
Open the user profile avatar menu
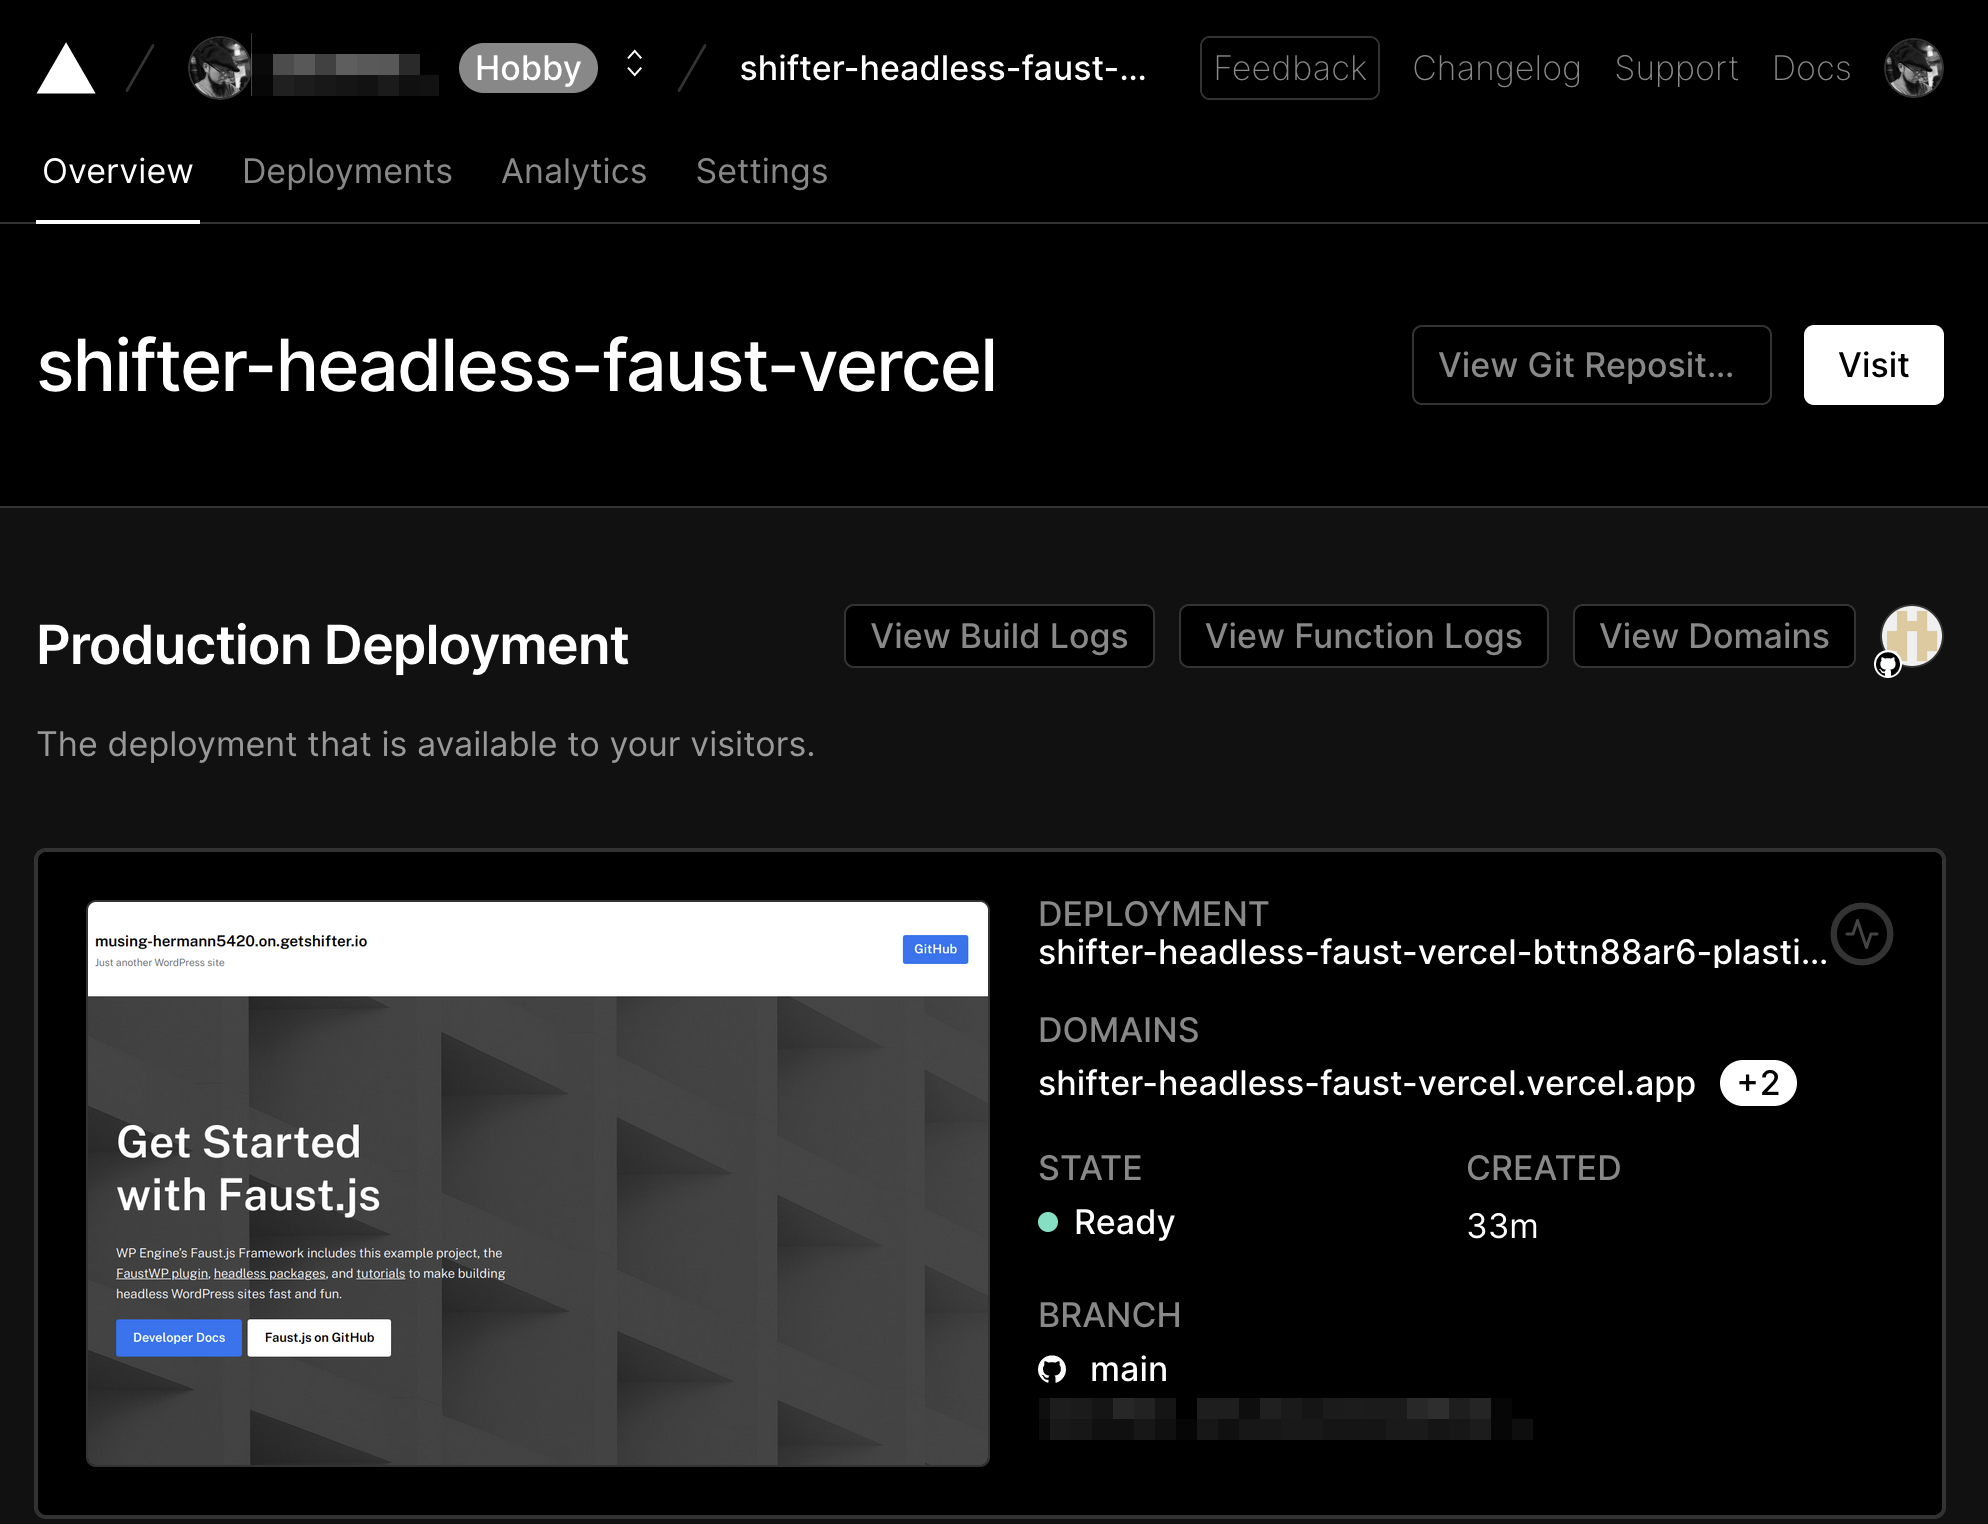point(1913,68)
